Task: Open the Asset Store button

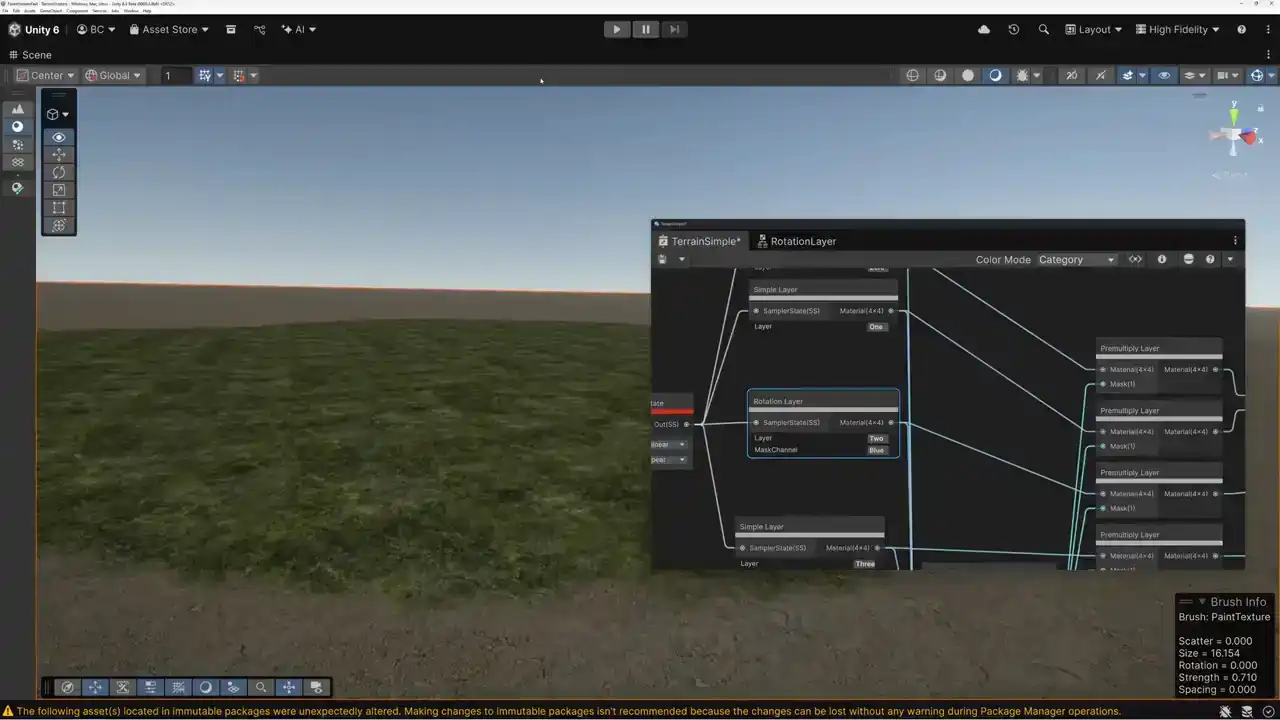Action: (x=169, y=30)
